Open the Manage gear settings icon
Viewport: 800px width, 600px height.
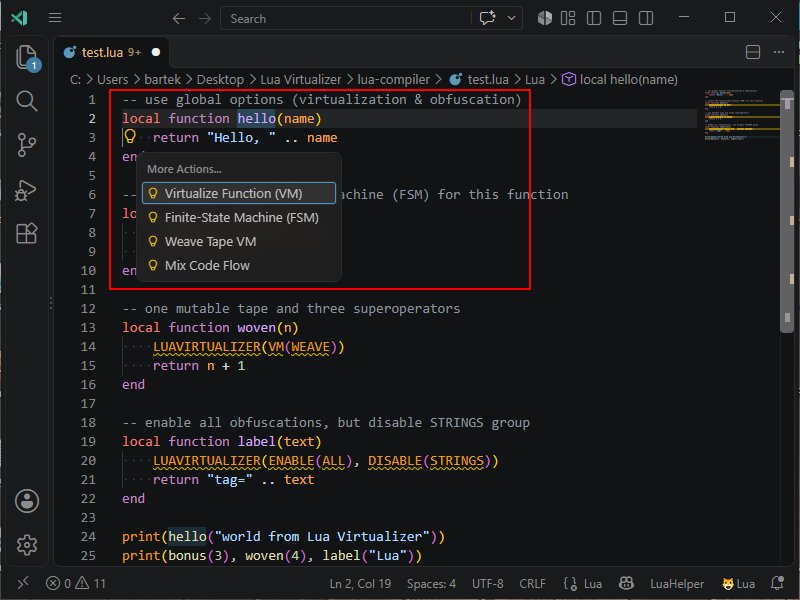(27, 545)
